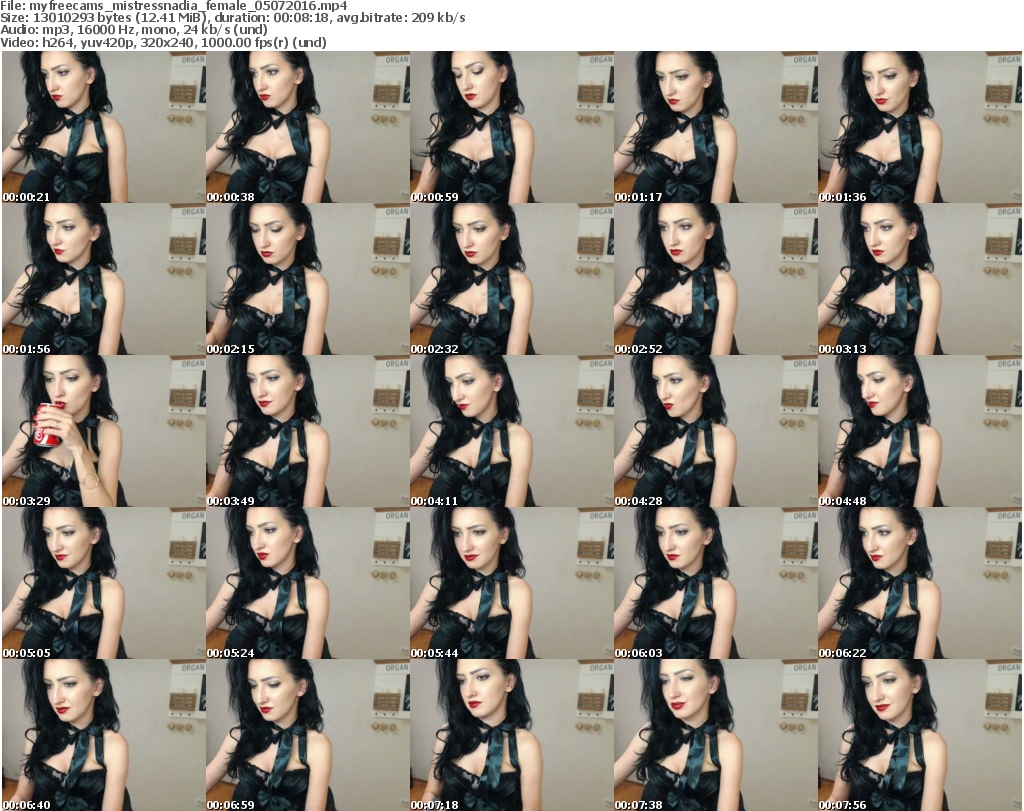This screenshot has width=1024, height=811.
Task: View the frame captured at 00:06:40
Action: [104, 735]
